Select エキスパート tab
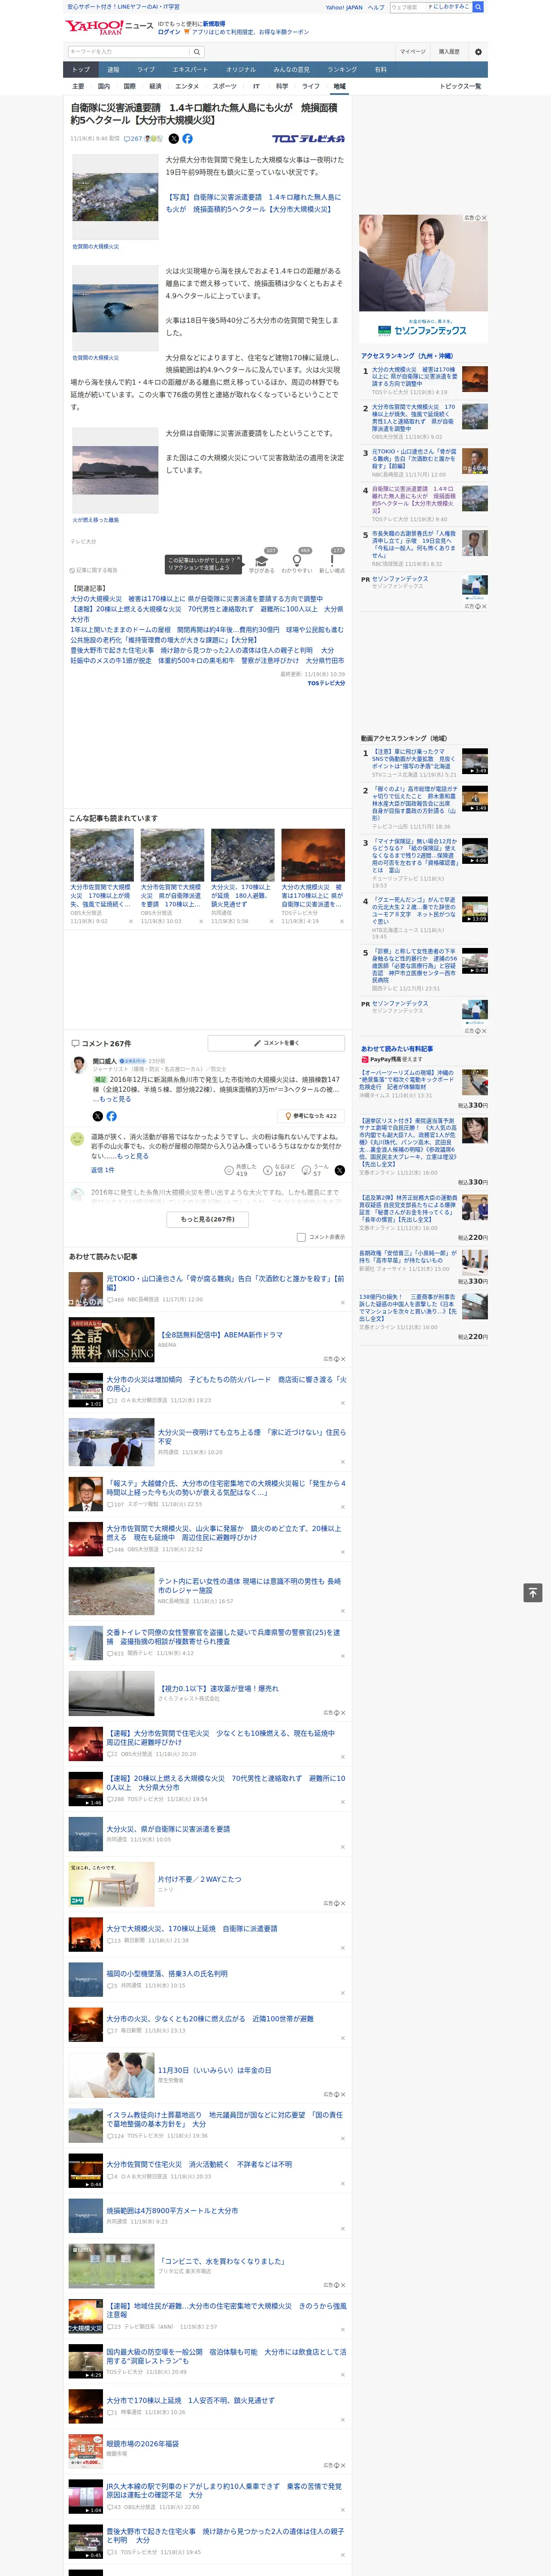 (x=190, y=69)
